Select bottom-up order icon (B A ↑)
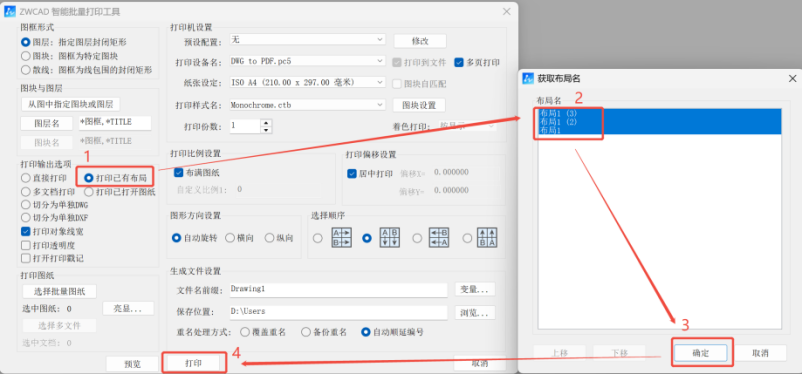 tap(487, 238)
